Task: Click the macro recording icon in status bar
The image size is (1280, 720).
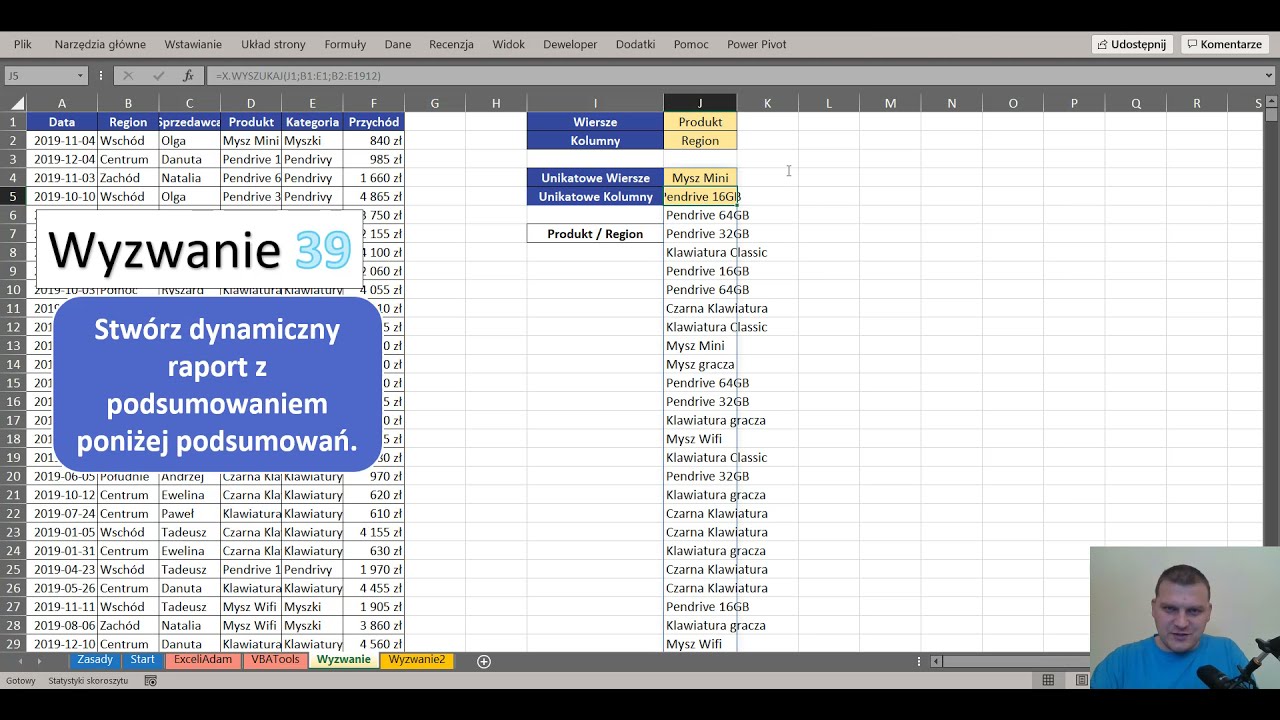Action: [150, 681]
